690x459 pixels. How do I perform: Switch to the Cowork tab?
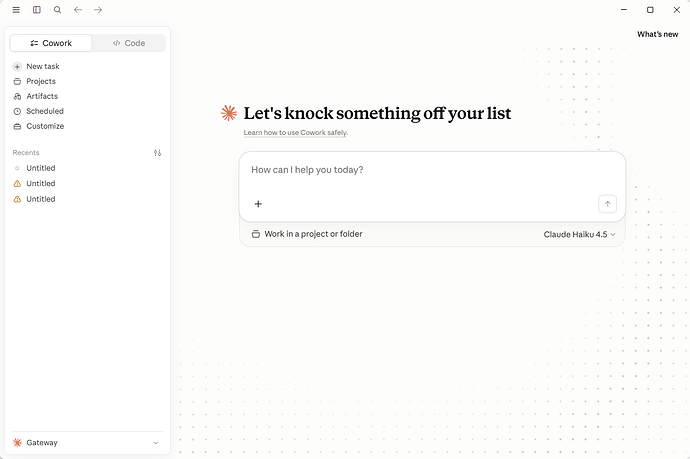coord(51,43)
